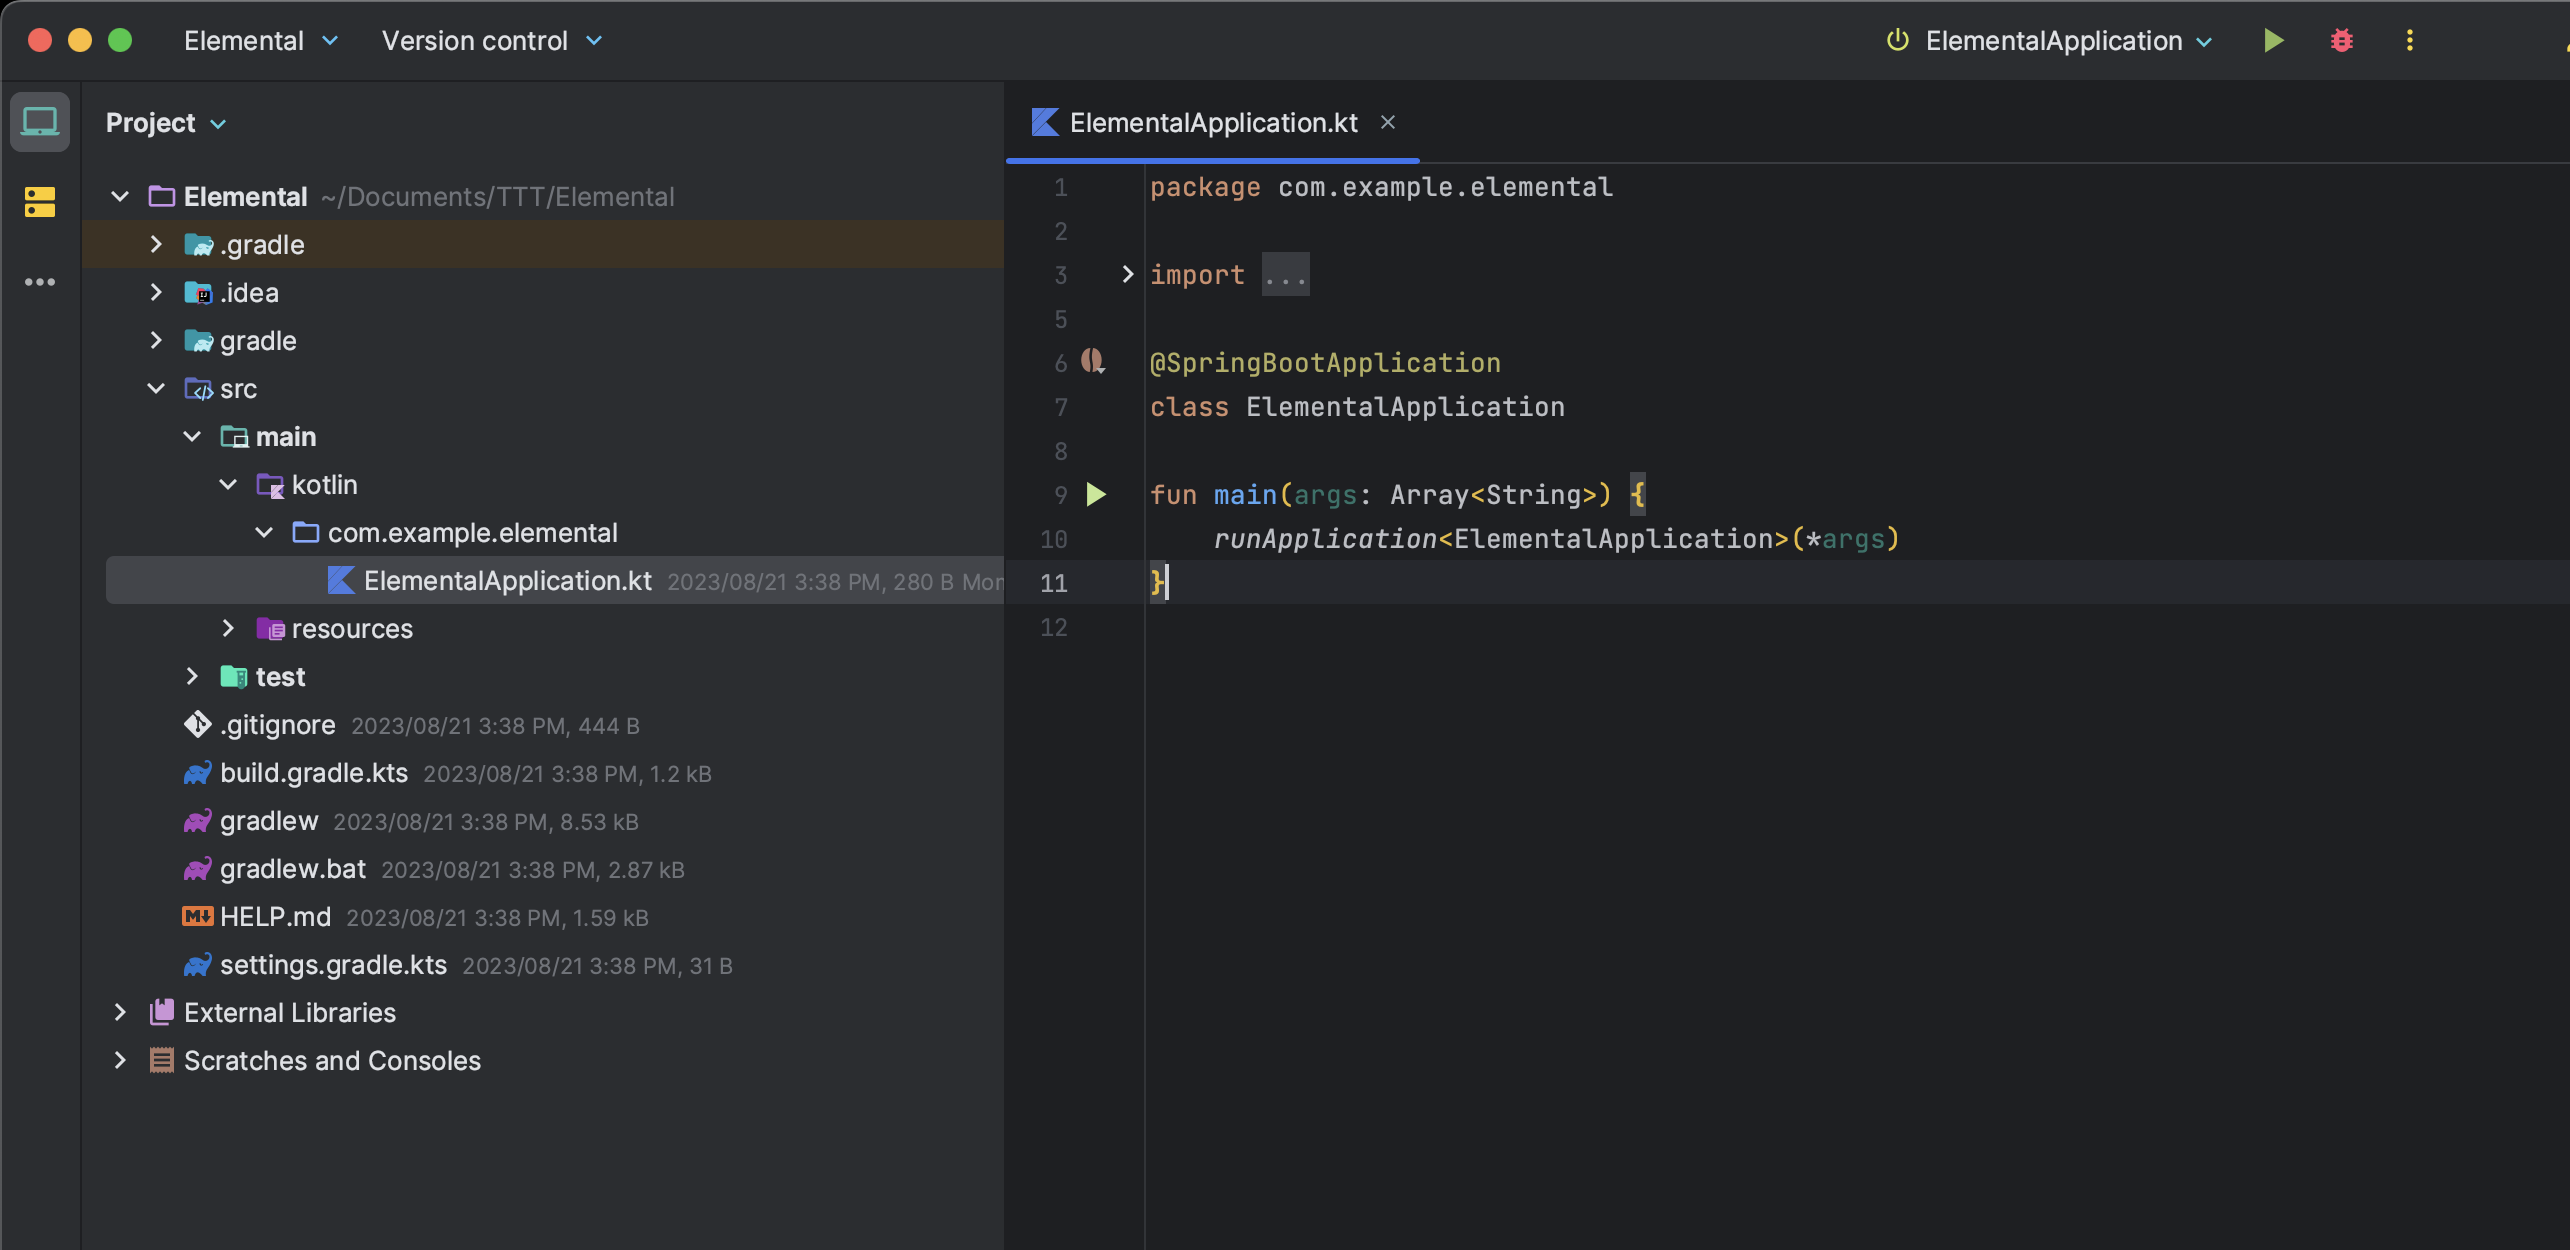The width and height of the screenshot is (2570, 1250).
Task: Click the Spring bean gutter icon on line 6
Action: [x=1092, y=361]
